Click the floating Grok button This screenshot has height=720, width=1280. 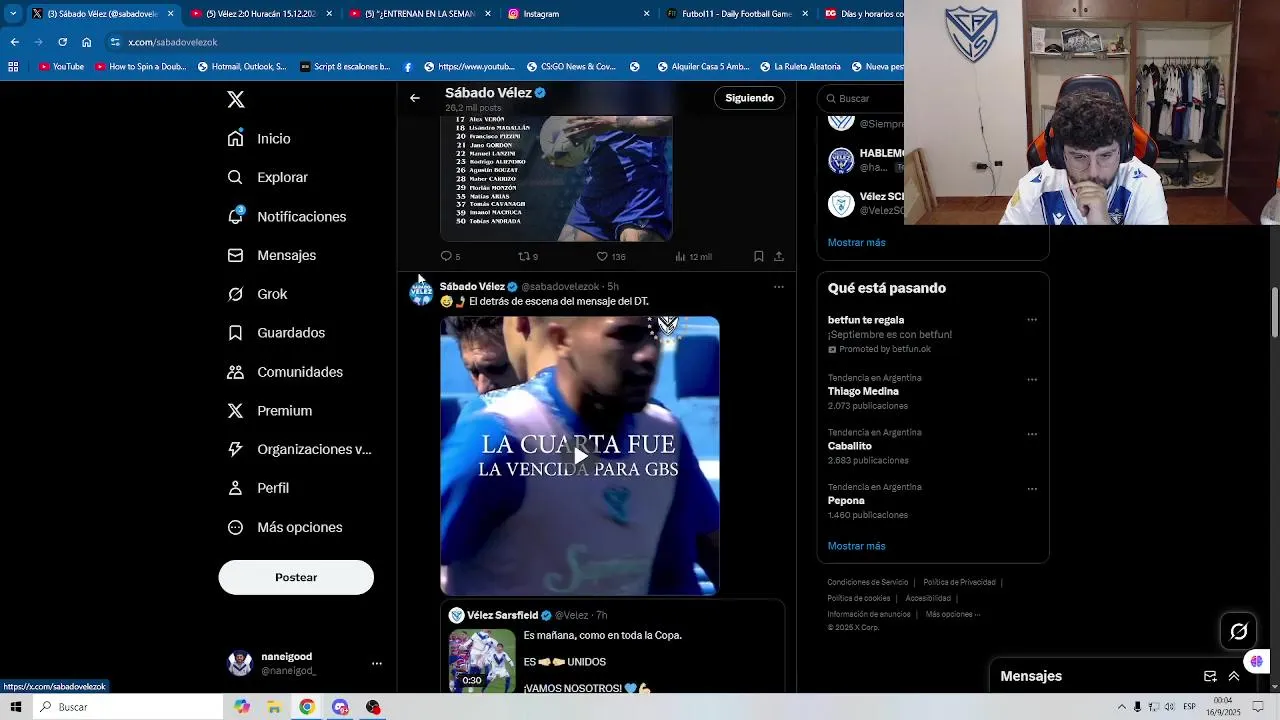tap(1239, 631)
